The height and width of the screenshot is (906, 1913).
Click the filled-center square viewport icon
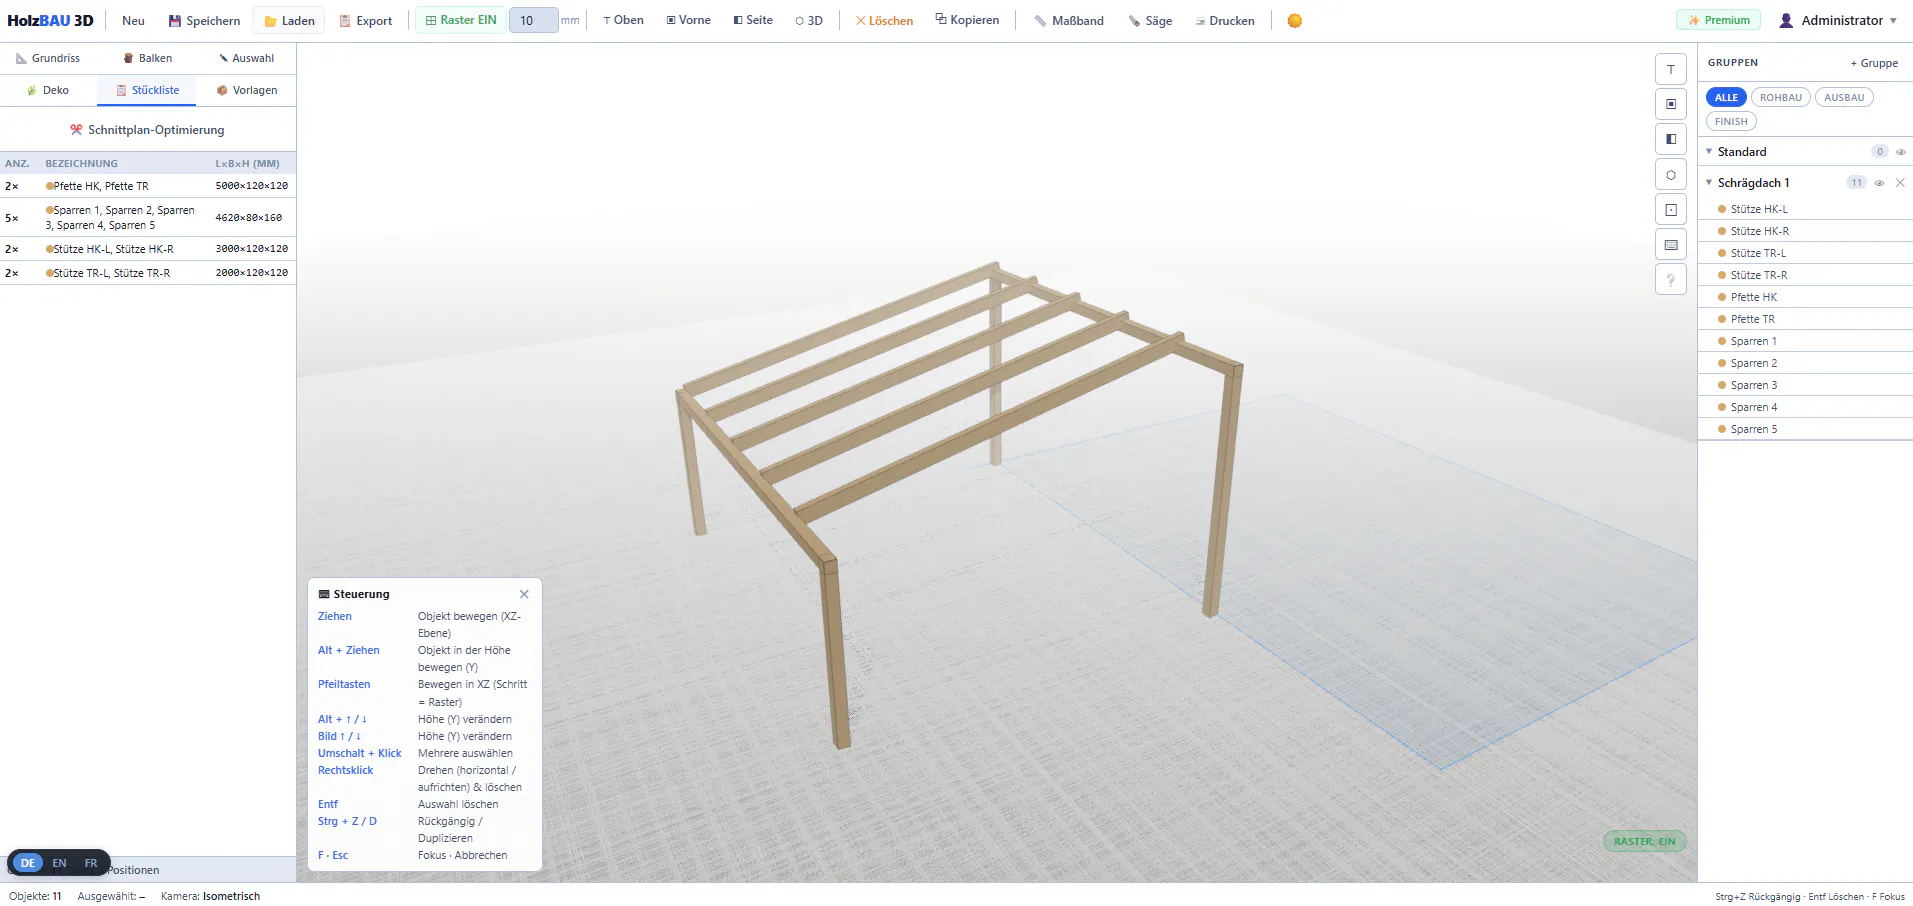pos(1671,104)
